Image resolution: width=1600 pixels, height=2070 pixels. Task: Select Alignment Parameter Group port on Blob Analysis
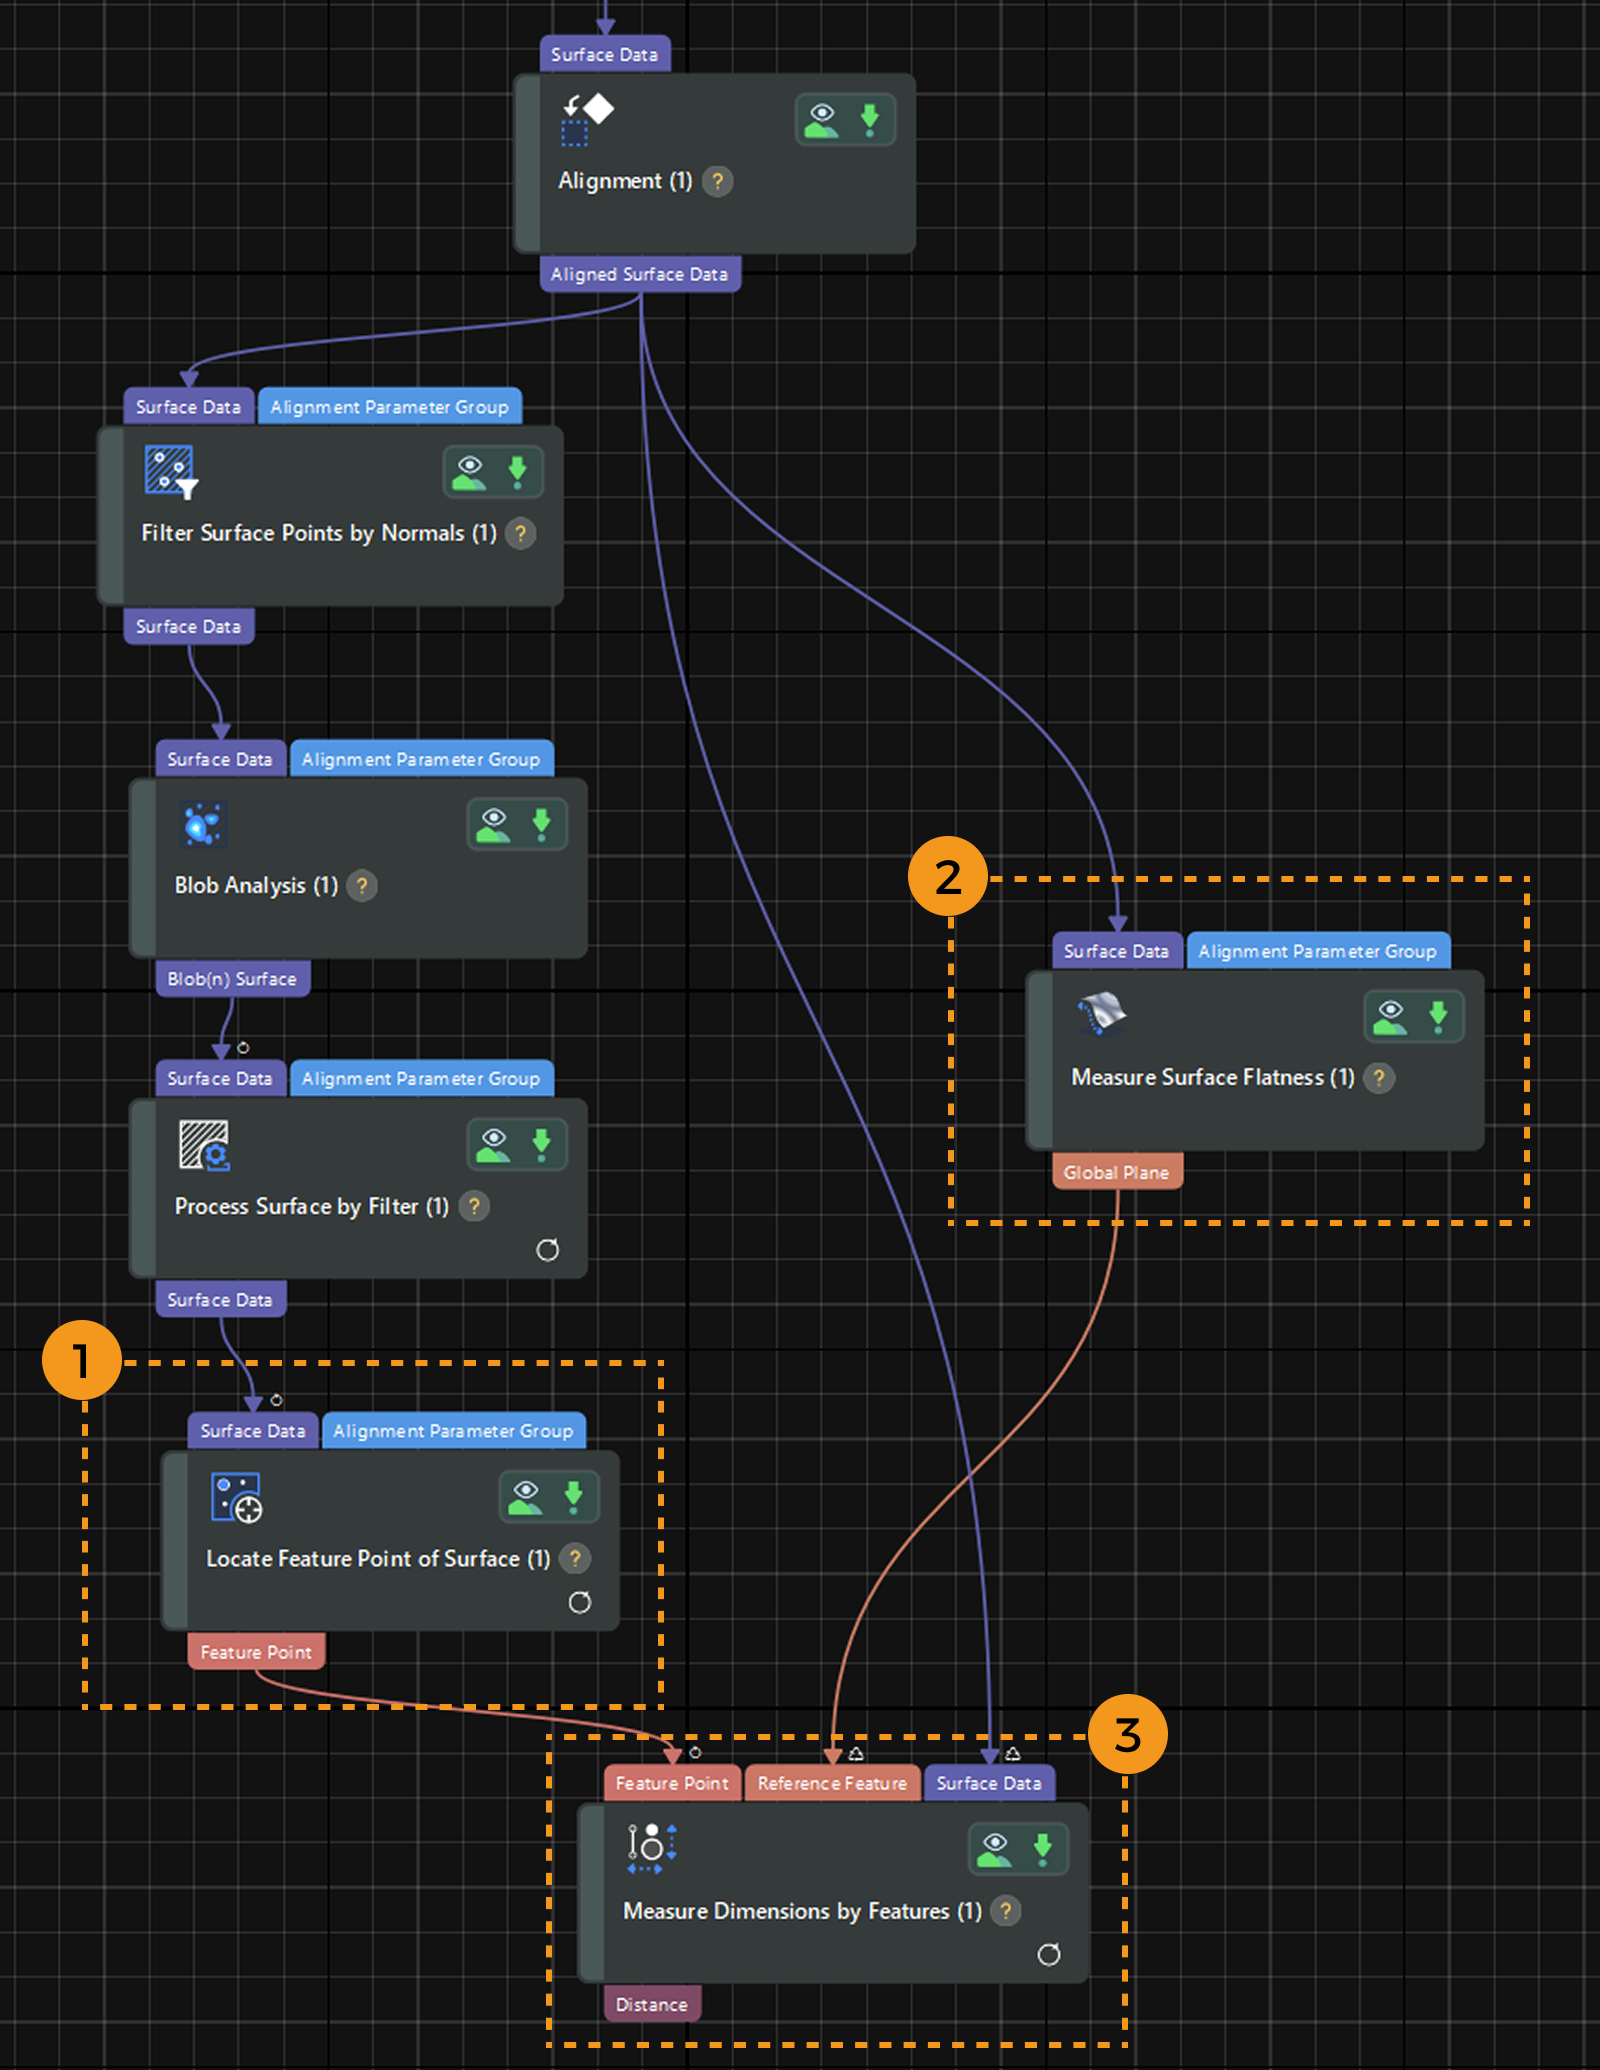(x=420, y=759)
